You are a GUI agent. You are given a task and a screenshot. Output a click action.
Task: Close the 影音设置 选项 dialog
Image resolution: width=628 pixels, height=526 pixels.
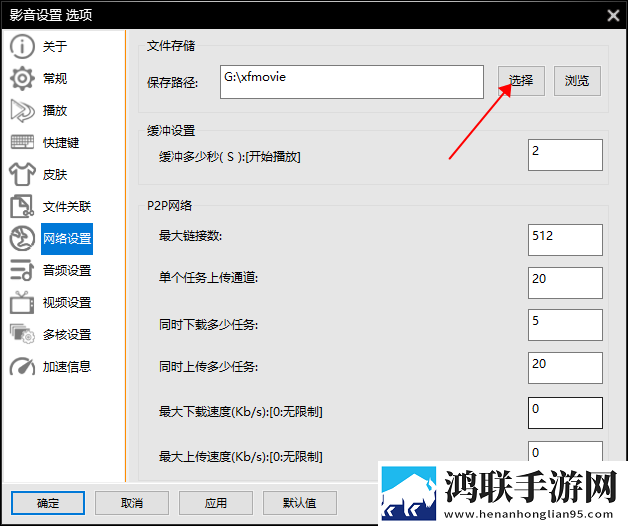[613, 16]
